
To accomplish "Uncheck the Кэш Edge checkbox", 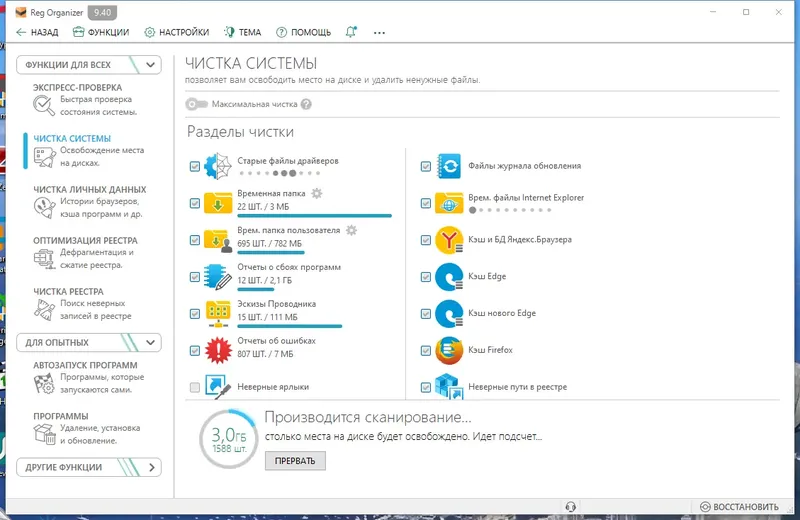I will pyautogui.click(x=426, y=277).
